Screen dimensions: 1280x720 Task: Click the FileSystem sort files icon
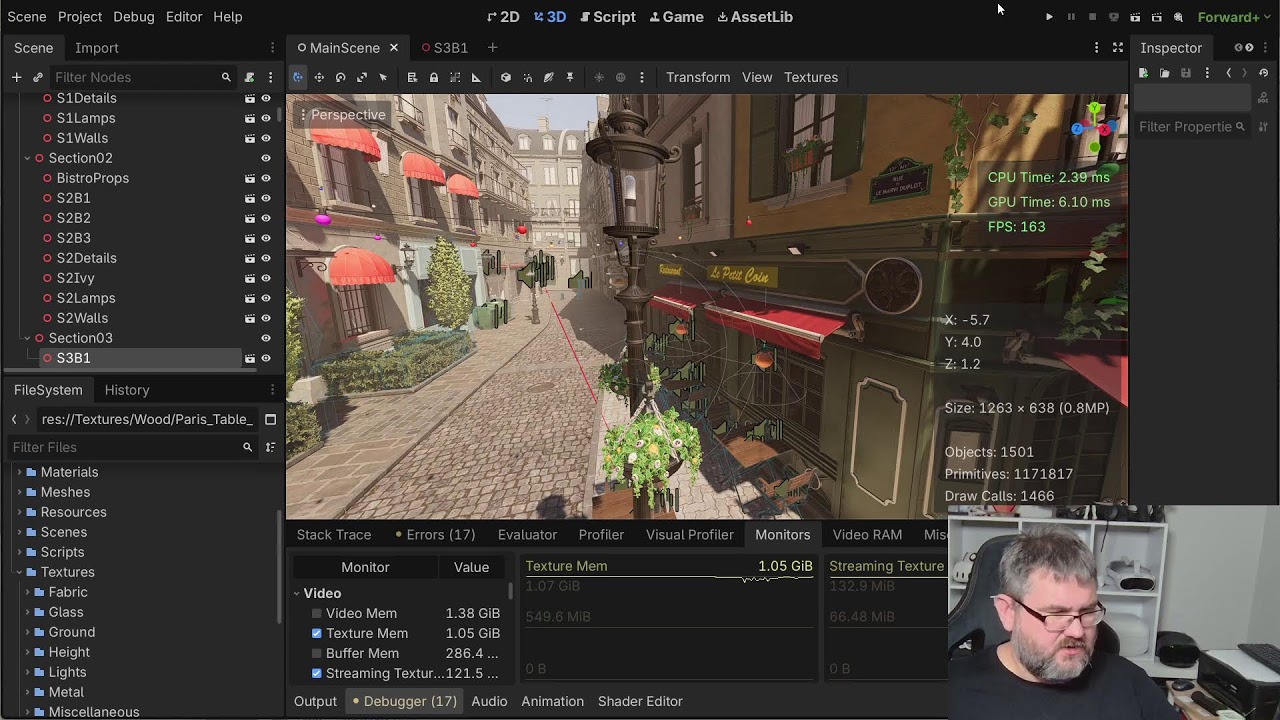270,447
